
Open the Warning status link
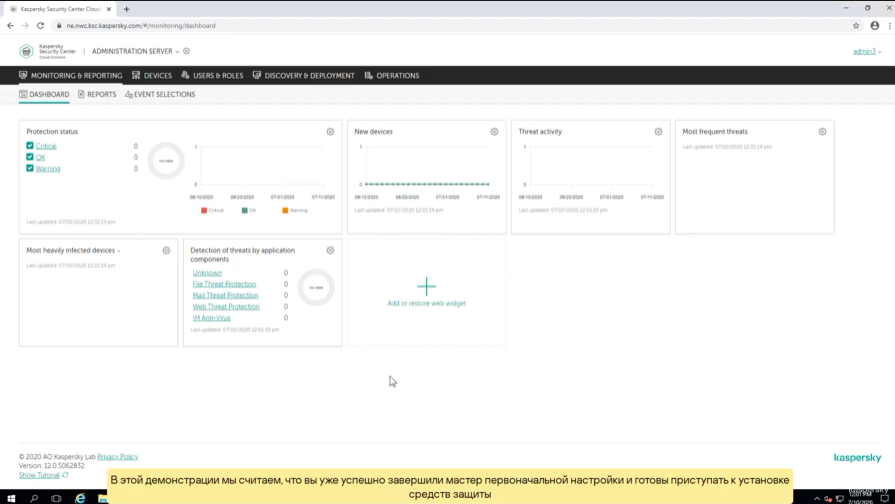pos(48,169)
